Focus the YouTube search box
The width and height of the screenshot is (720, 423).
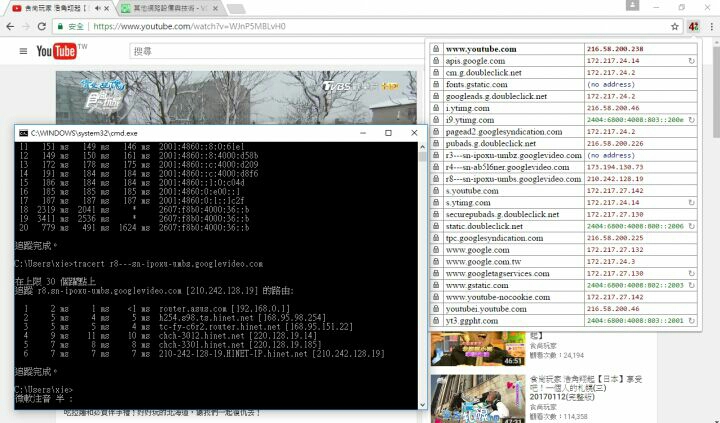pos(276,51)
